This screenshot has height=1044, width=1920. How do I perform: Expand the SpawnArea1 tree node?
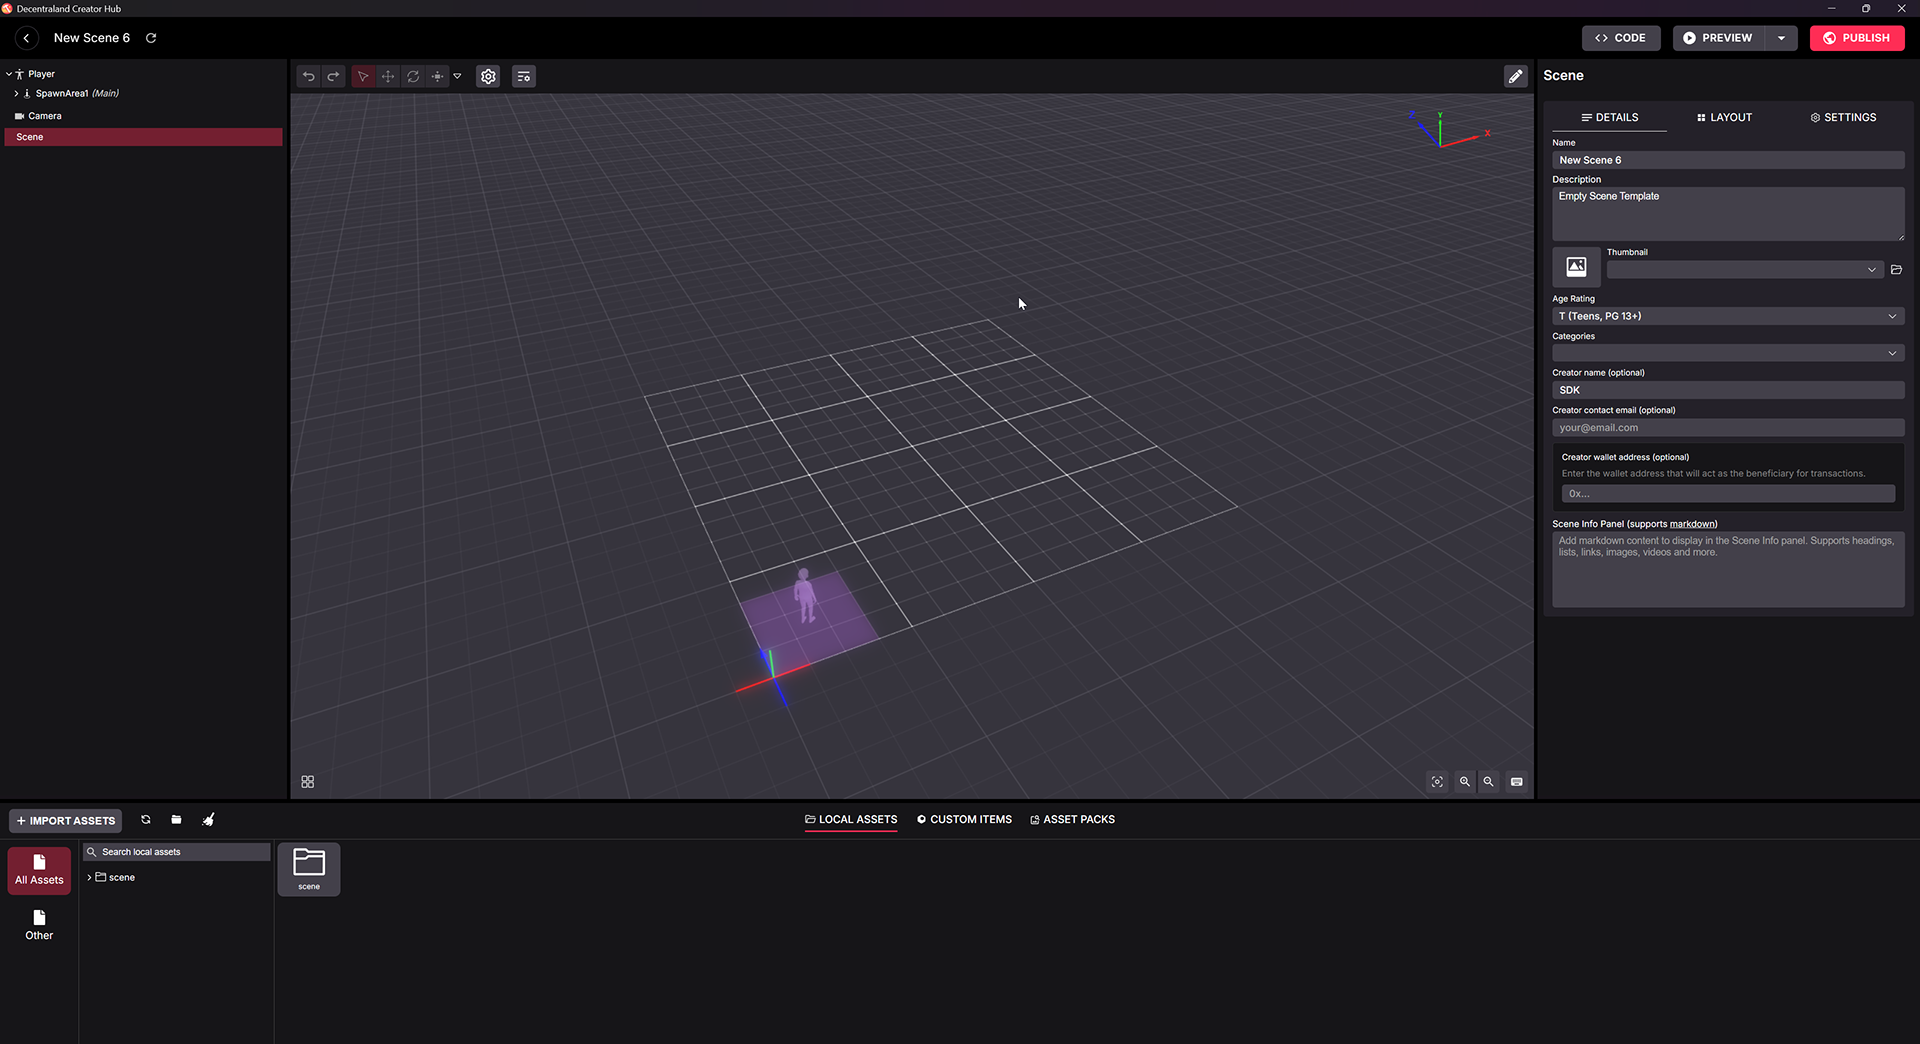pyautogui.click(x=17, y=94)
